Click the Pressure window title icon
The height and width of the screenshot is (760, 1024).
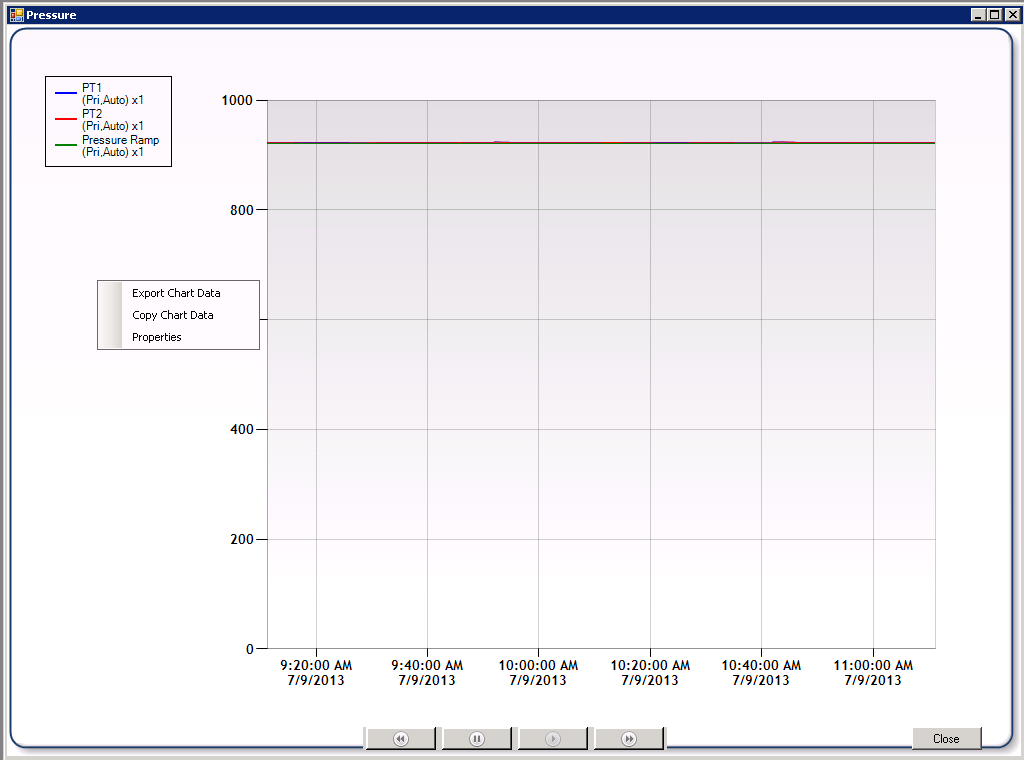tap(16, 15)
